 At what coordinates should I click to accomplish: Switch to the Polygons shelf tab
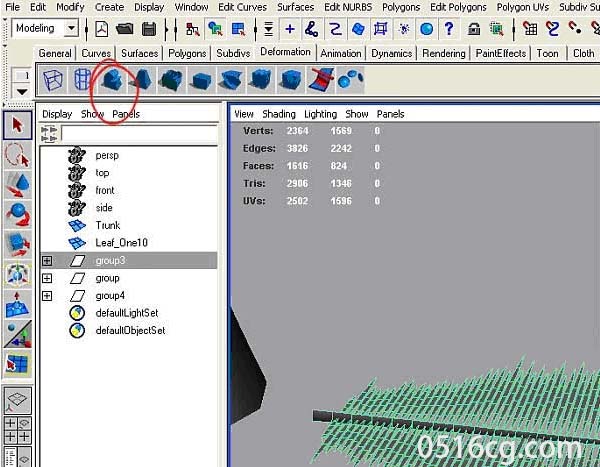pos(187,53)
